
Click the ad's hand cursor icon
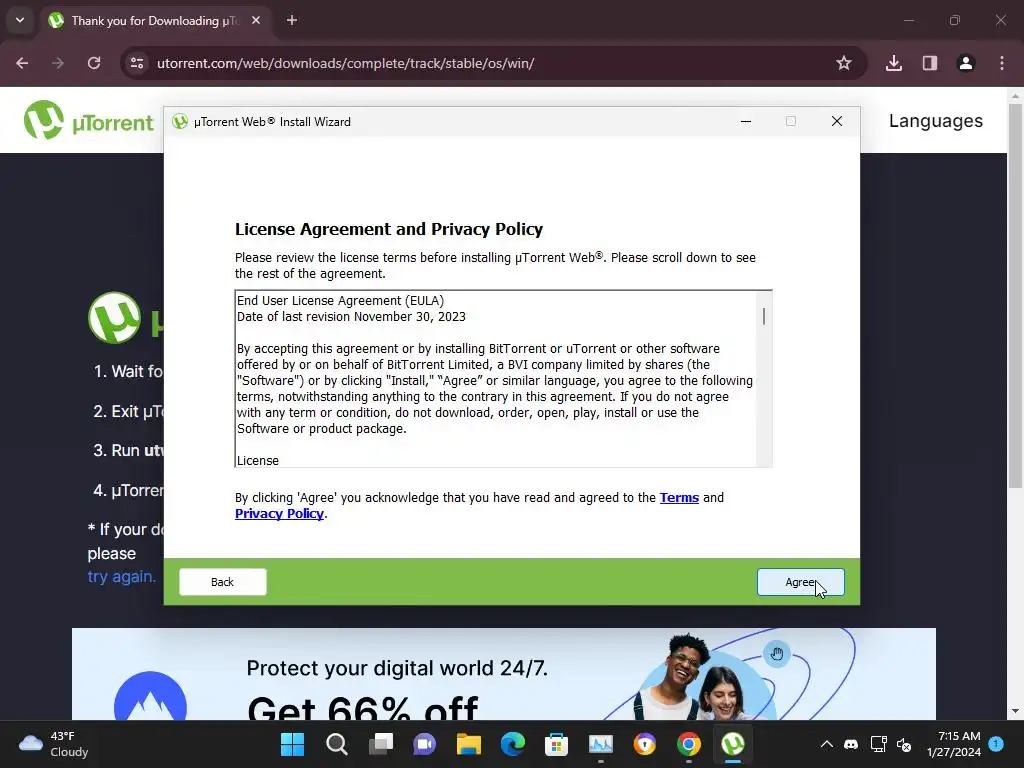click(776, 654)
